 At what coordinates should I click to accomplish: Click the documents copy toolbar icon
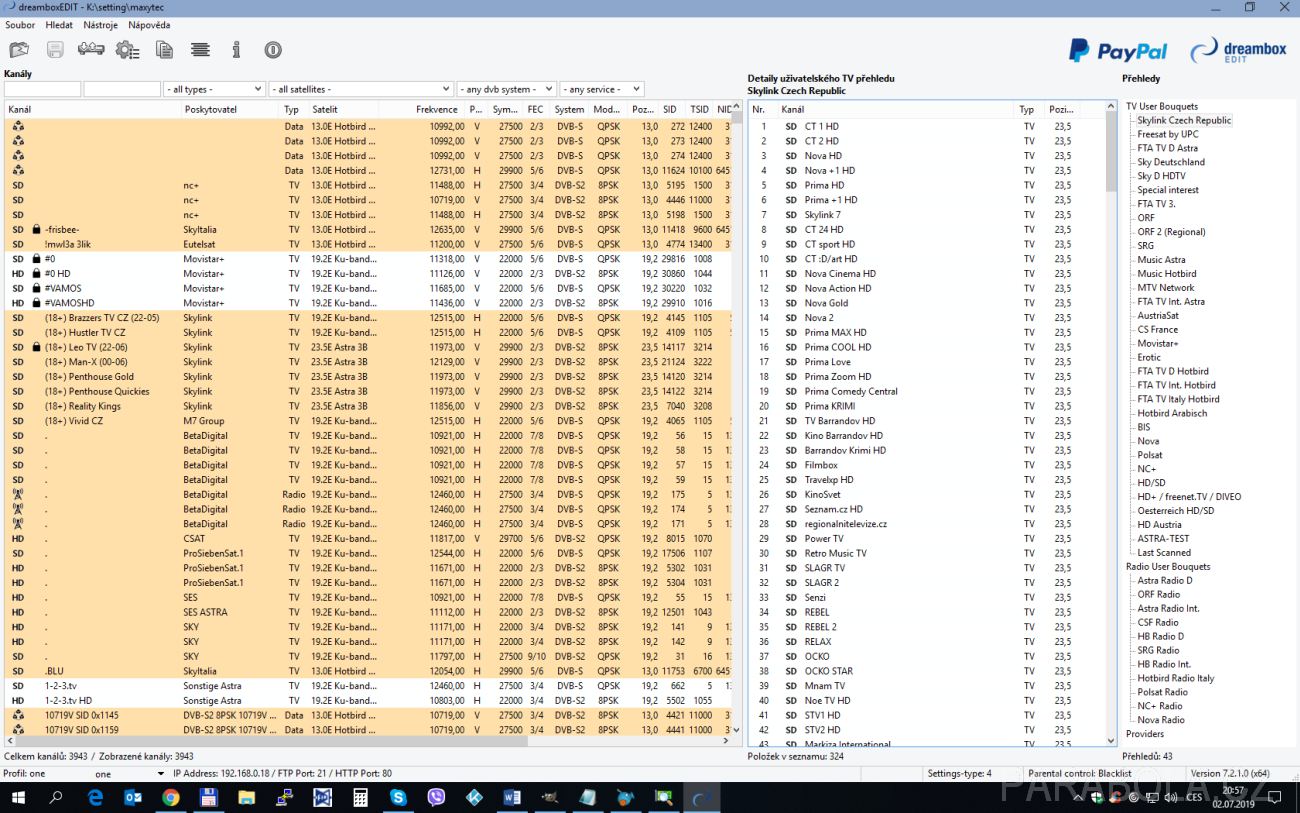[x=164, y=49]
